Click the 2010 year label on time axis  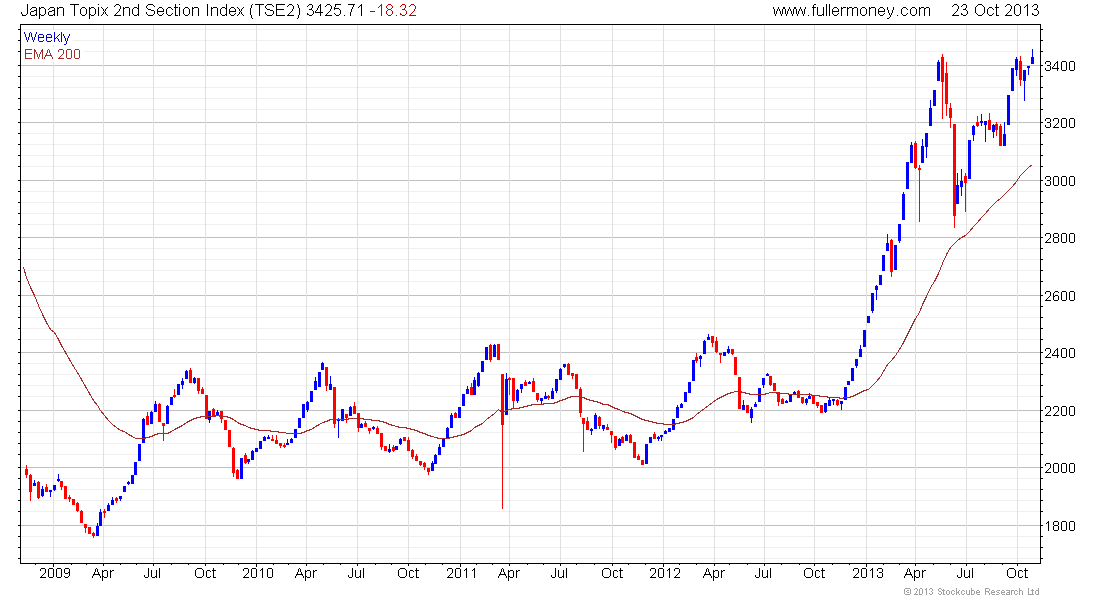[257, 573]
